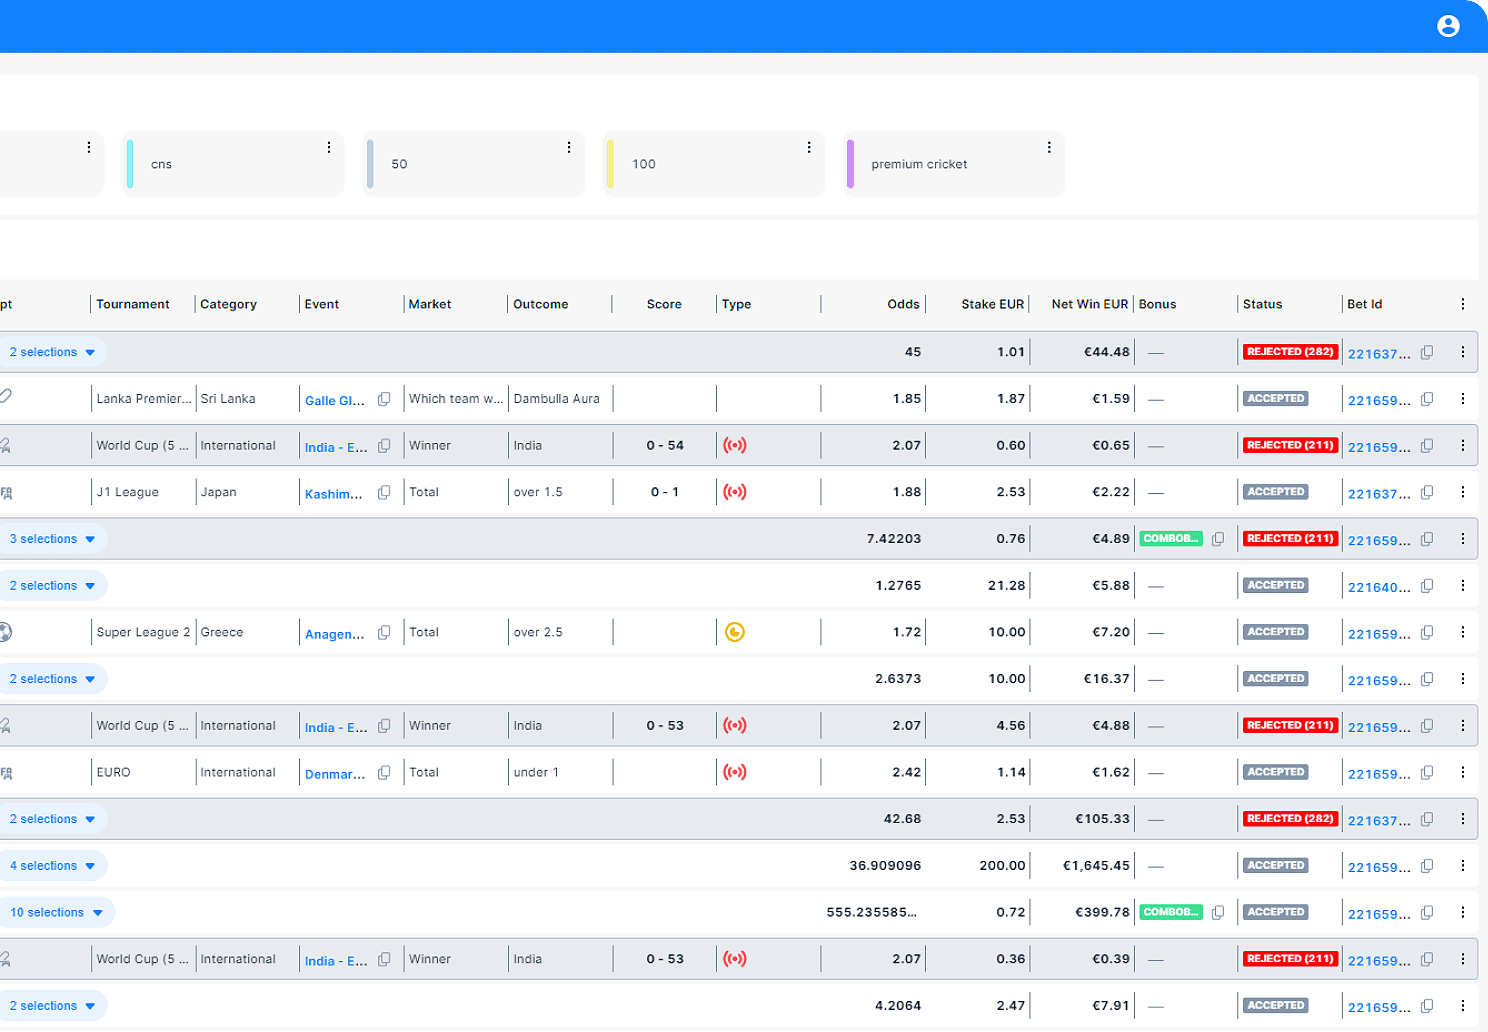1488x1032 pixels.
Task: Open the table header three-dot options menu
Action: point(1463,304)
